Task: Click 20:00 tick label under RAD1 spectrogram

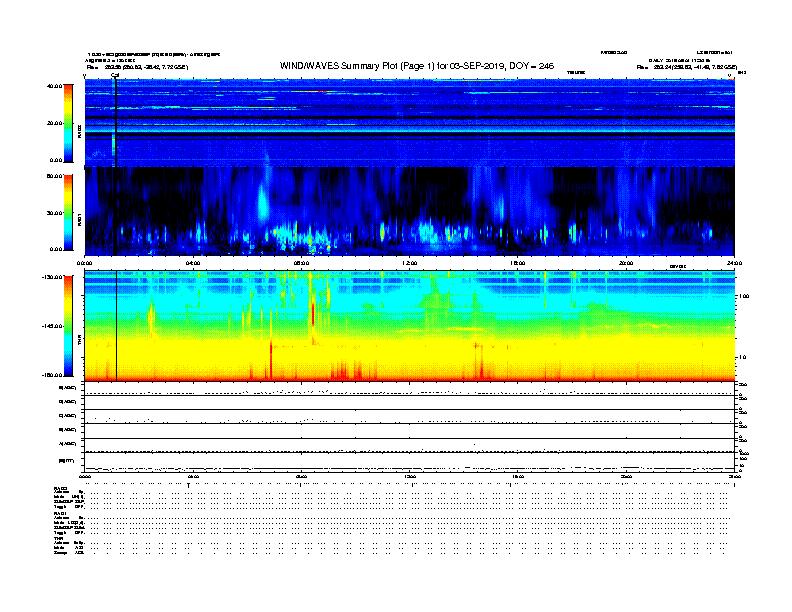Action: point(626,263)
